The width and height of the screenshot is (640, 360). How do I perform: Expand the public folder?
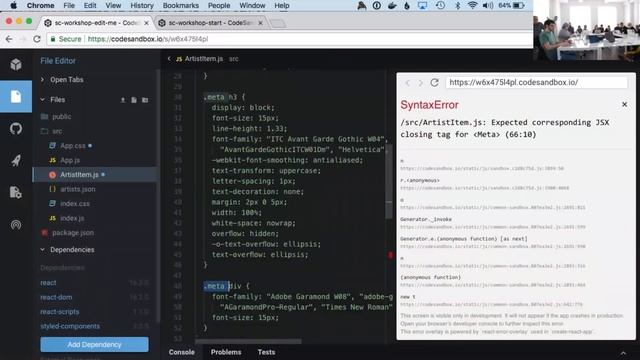pos(56,117)
